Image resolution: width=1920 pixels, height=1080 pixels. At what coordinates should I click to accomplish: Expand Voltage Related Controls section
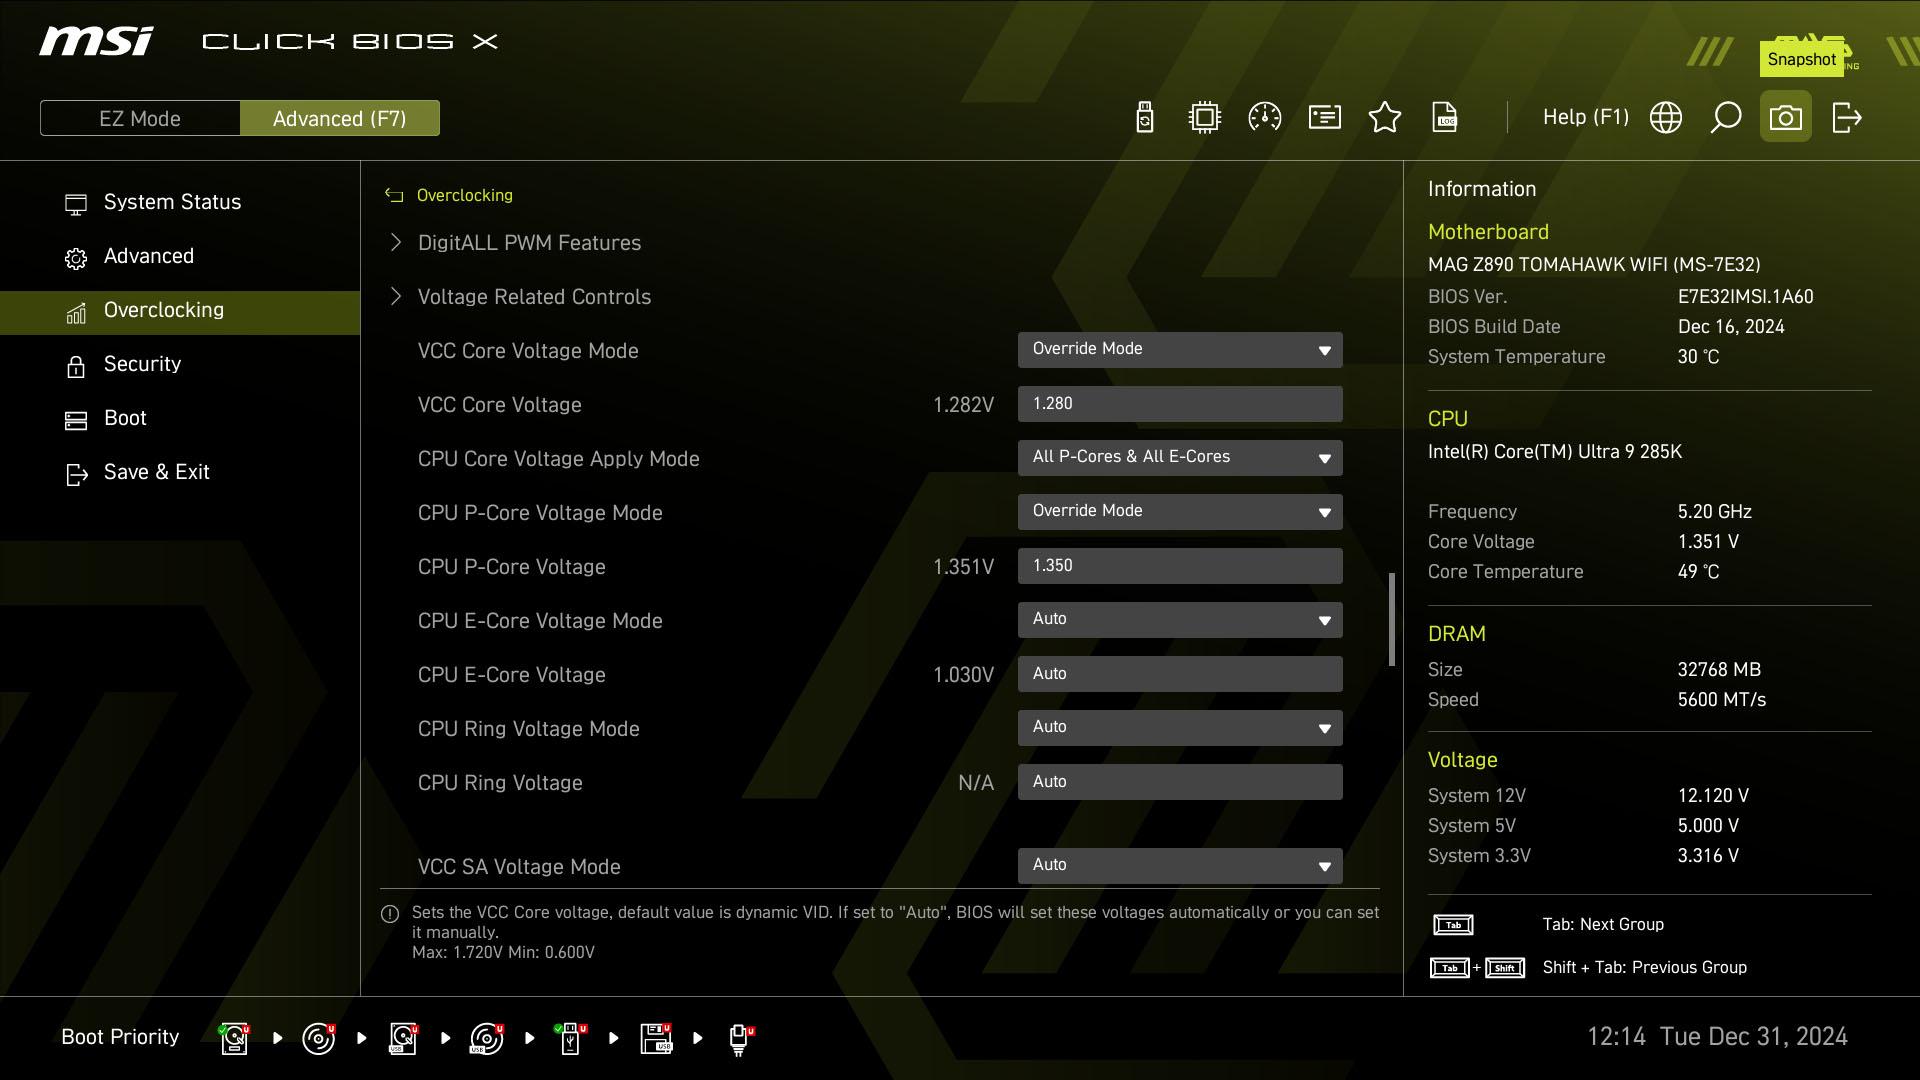[534, 297]
